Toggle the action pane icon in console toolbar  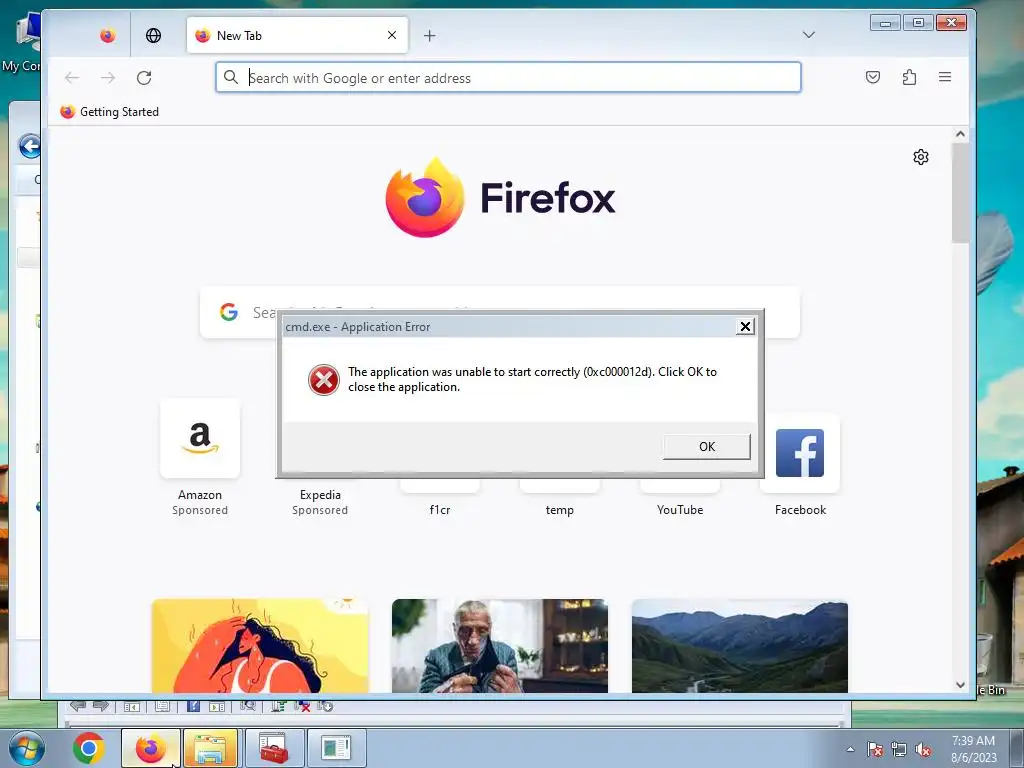click(217, 707)
